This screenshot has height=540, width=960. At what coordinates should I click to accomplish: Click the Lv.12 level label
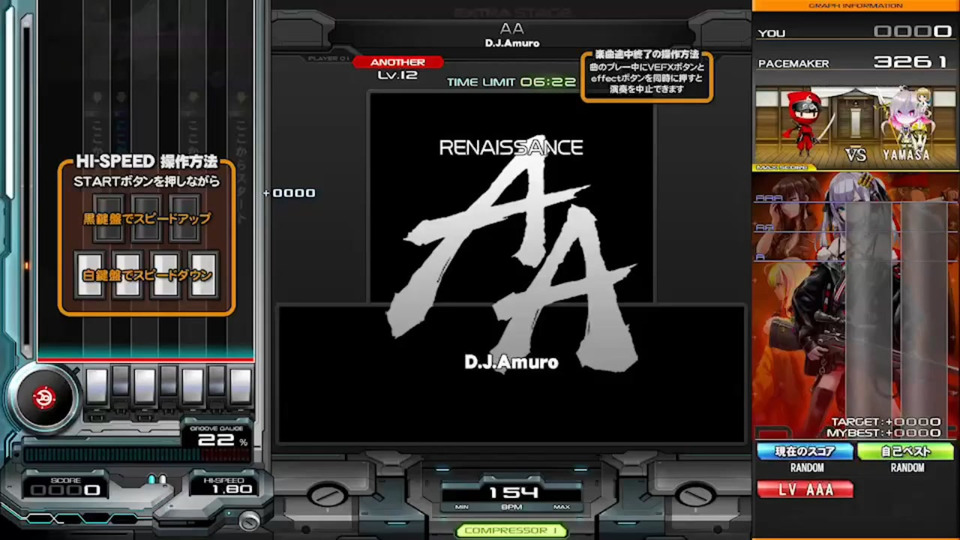pyautogui.click(x=397, y=75)
